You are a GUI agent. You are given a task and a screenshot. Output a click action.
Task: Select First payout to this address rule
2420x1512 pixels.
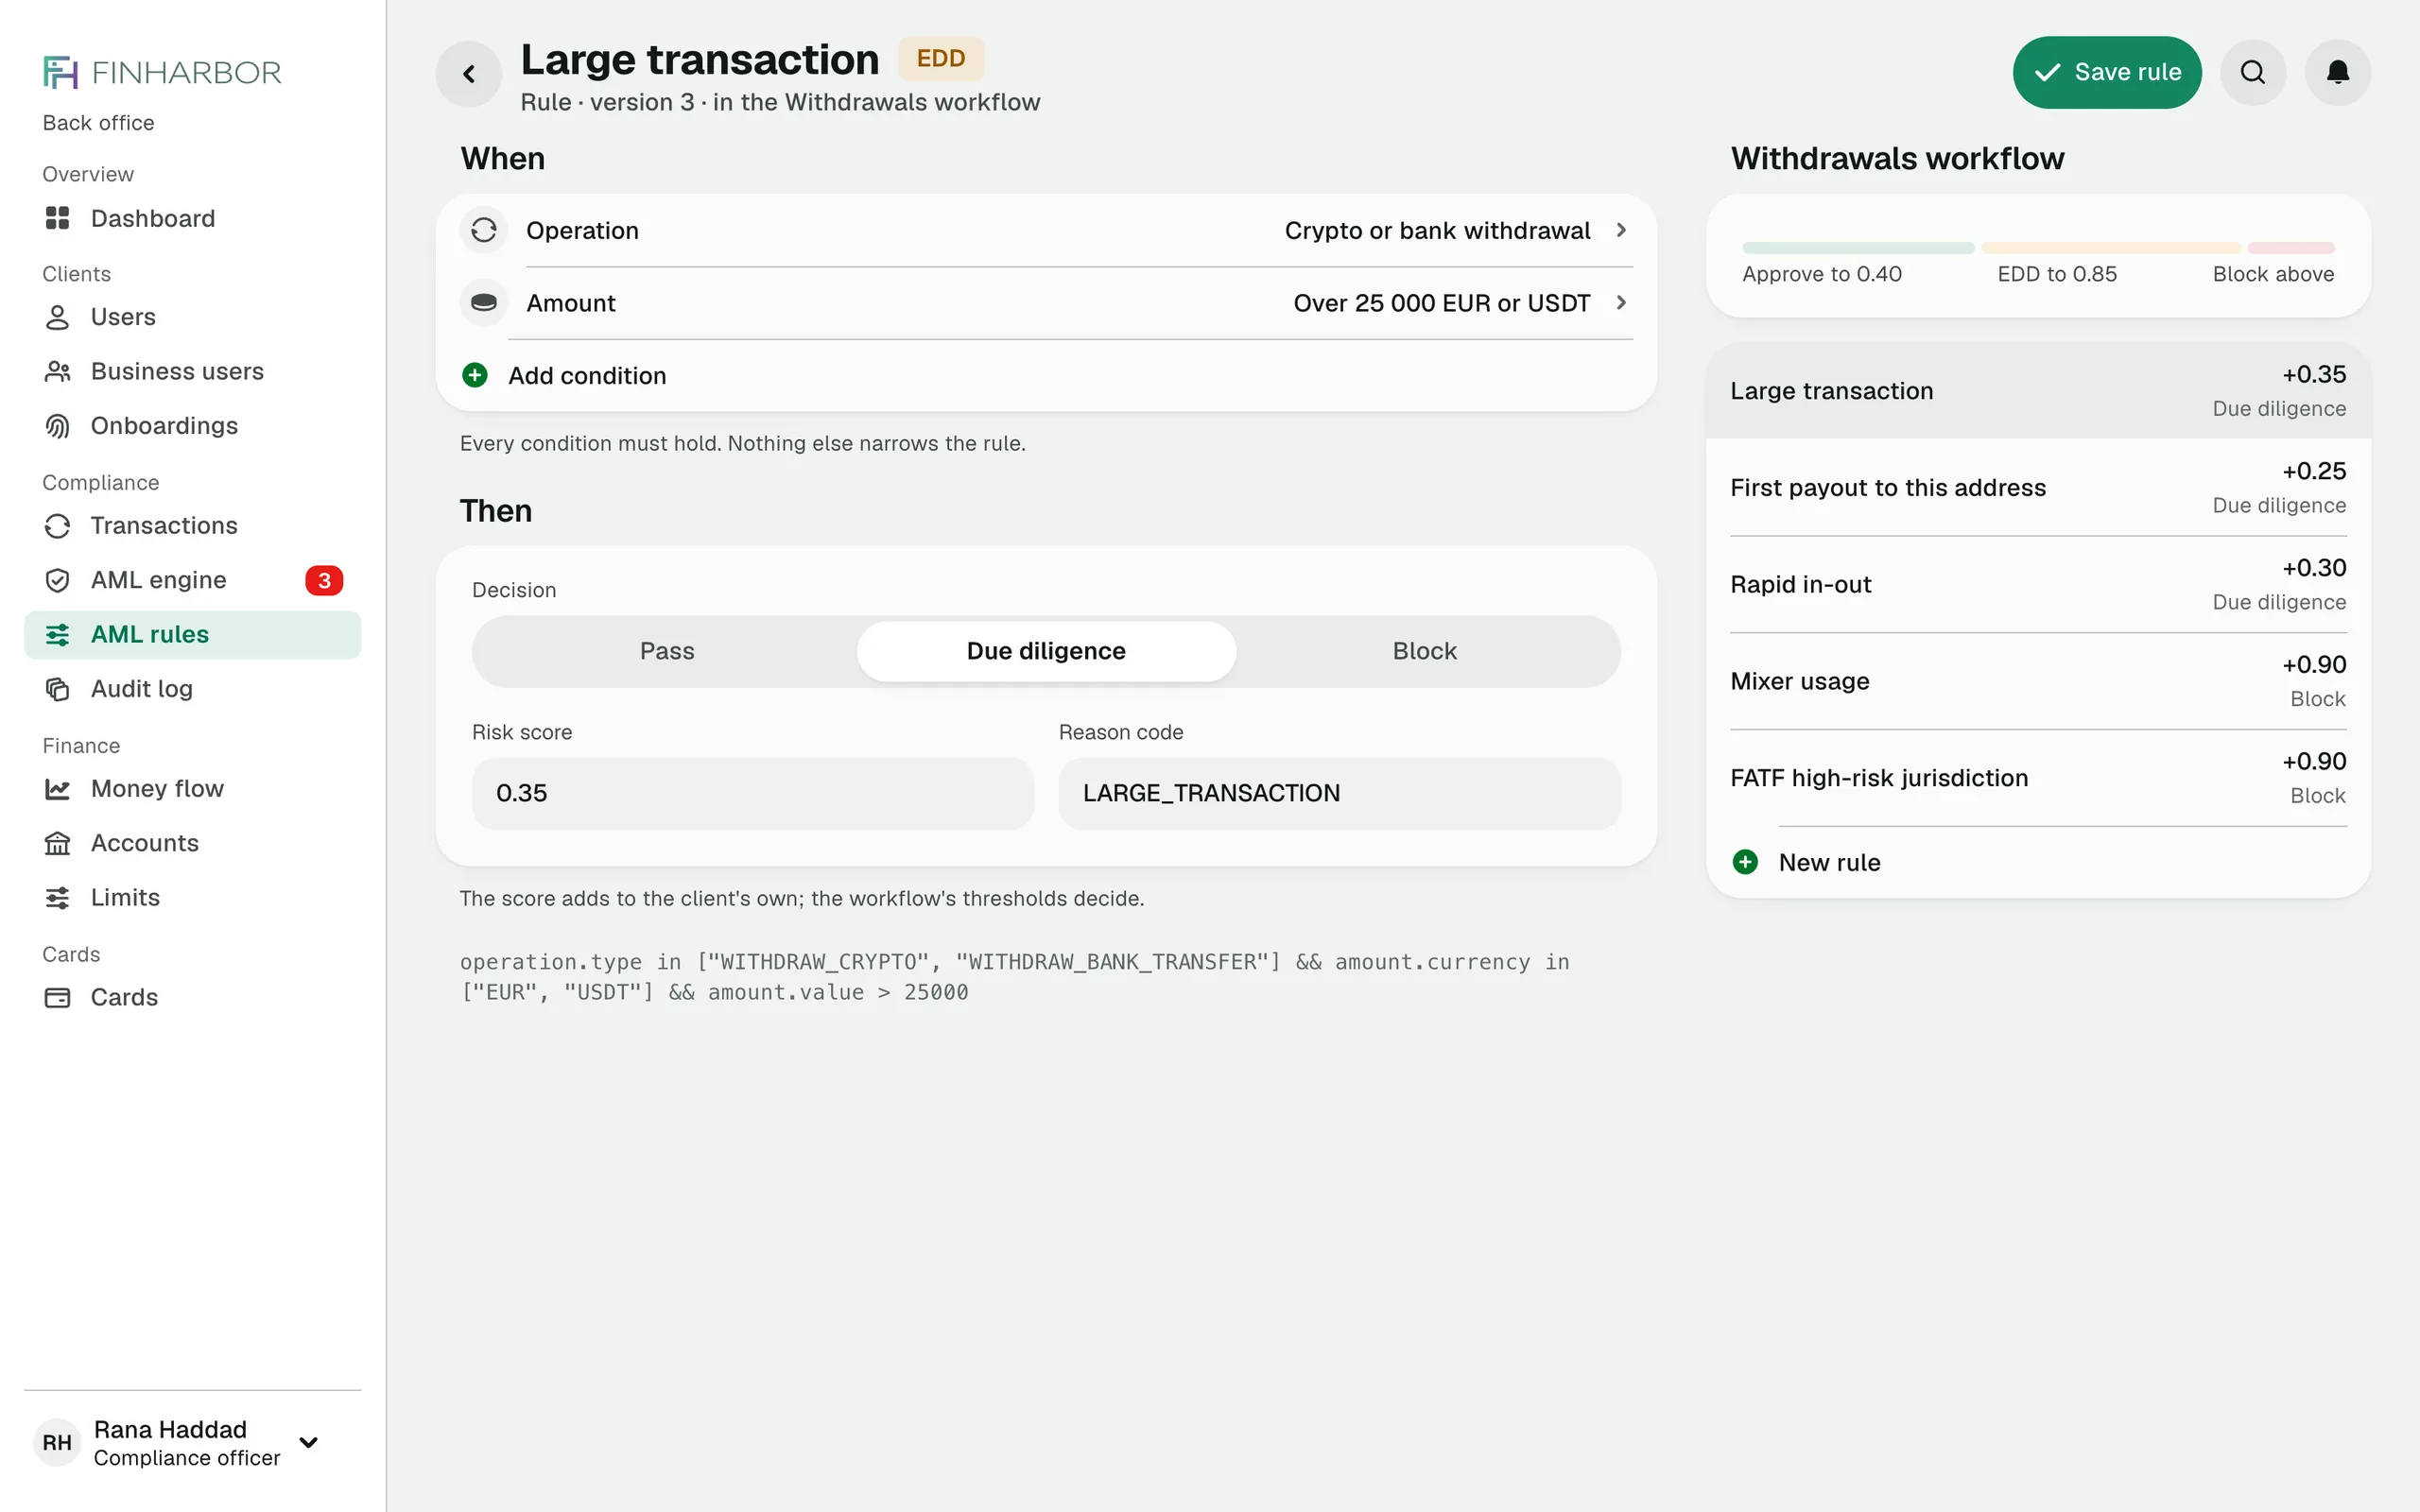pos(2038,488)
